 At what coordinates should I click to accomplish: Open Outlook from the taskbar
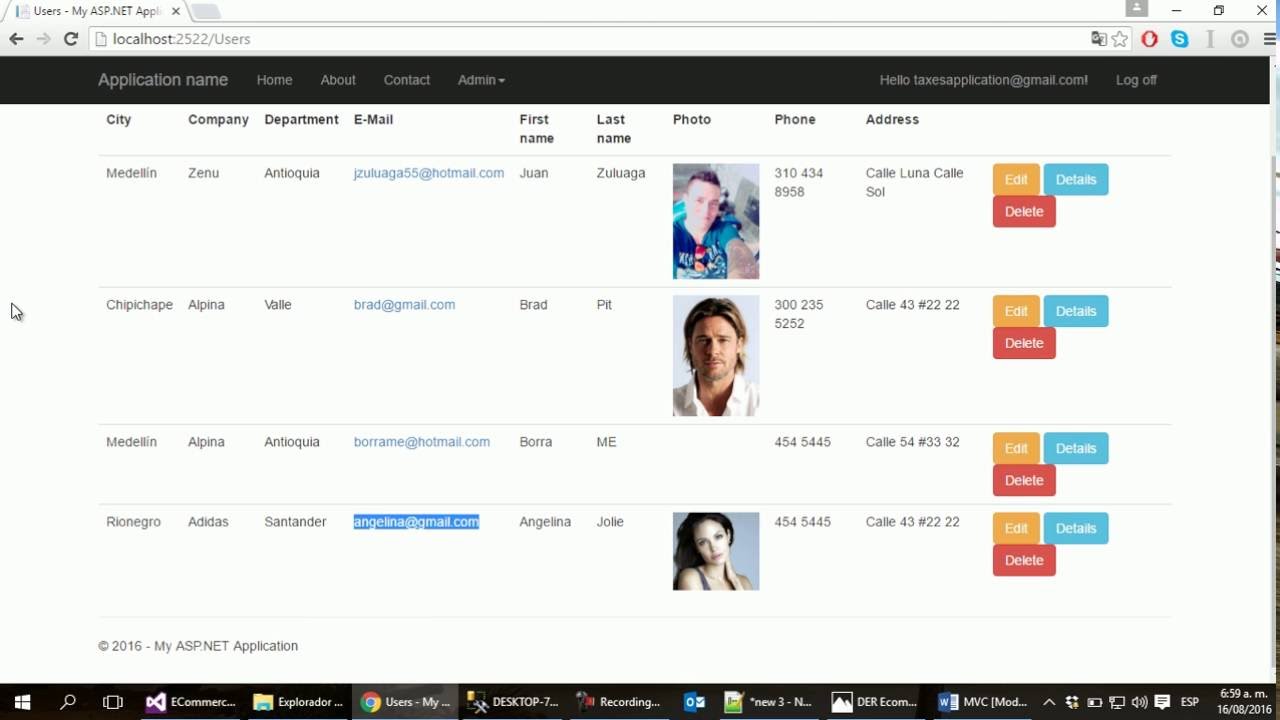[695, 702]
